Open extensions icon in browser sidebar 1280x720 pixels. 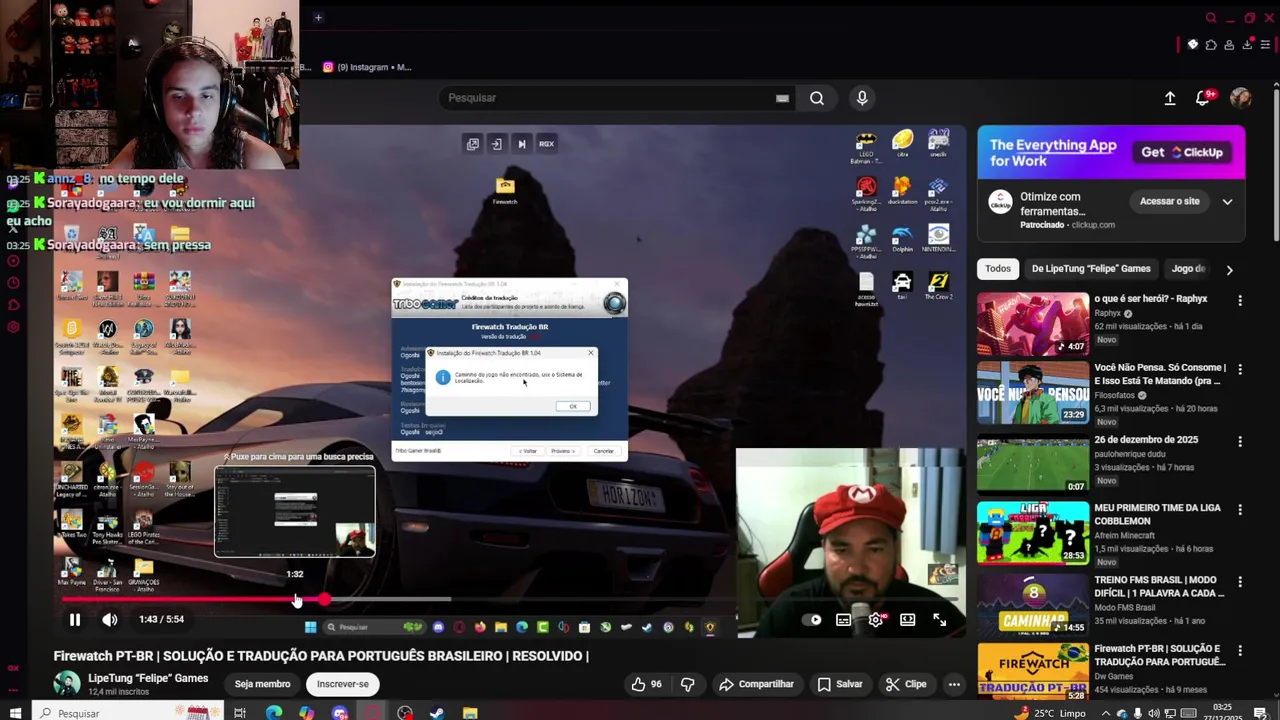pos(13,305)
